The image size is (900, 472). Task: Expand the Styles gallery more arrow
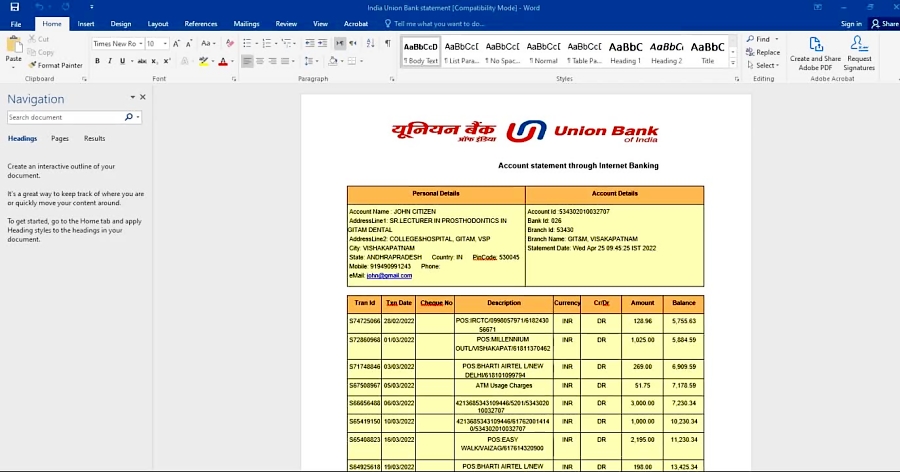coord(733,63)
